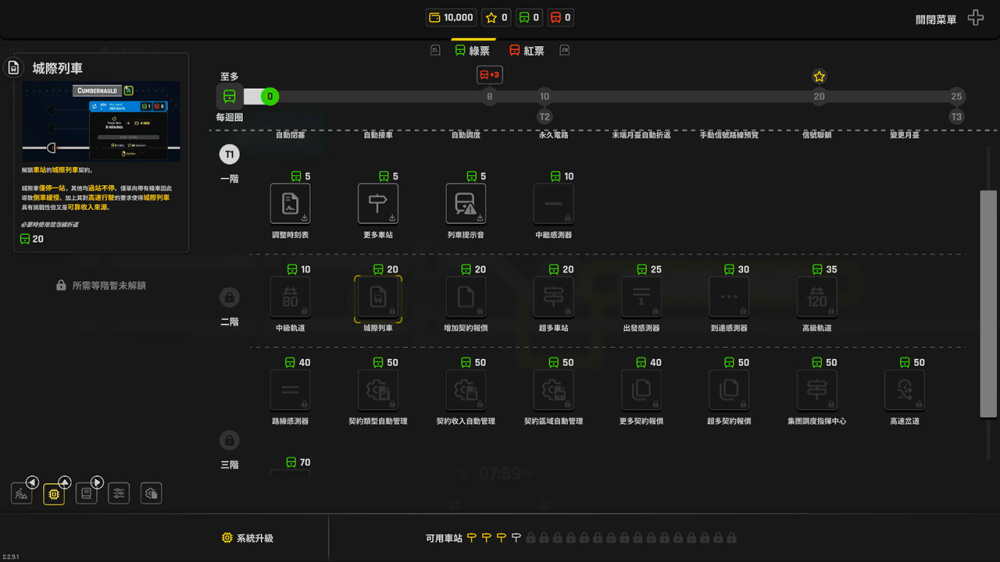Select the locked 中繼感測器 upgrade

pos(554,203)
